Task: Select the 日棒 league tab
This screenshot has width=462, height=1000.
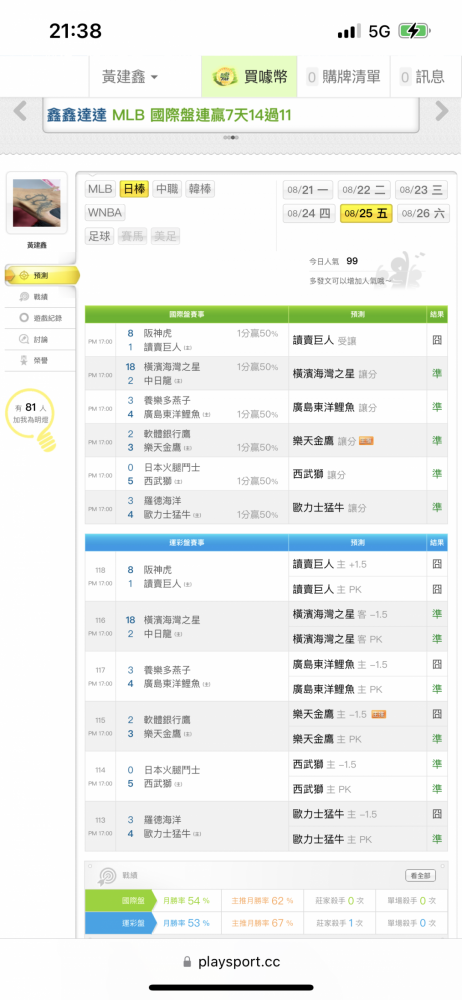Action: 134,189
